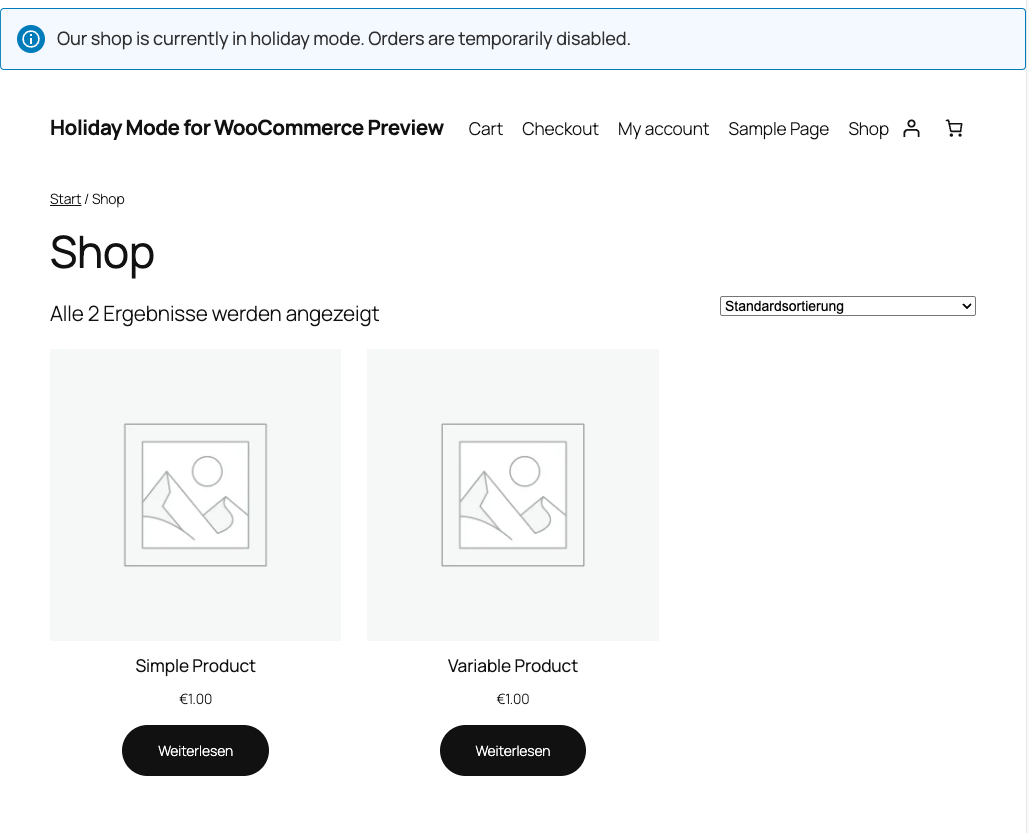The width and height of the screenshot is (1029, 833).
Task: Open the user account icon
Action: click(x=911, y=129)
